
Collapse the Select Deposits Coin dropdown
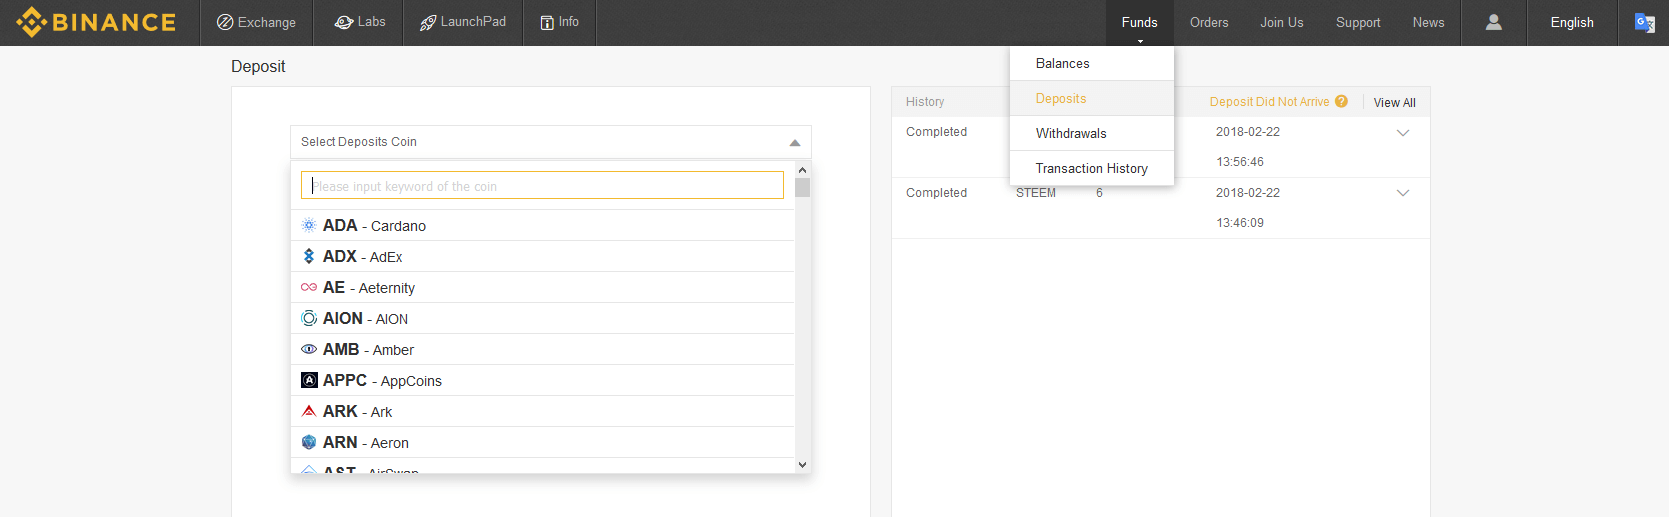(550, 142)
